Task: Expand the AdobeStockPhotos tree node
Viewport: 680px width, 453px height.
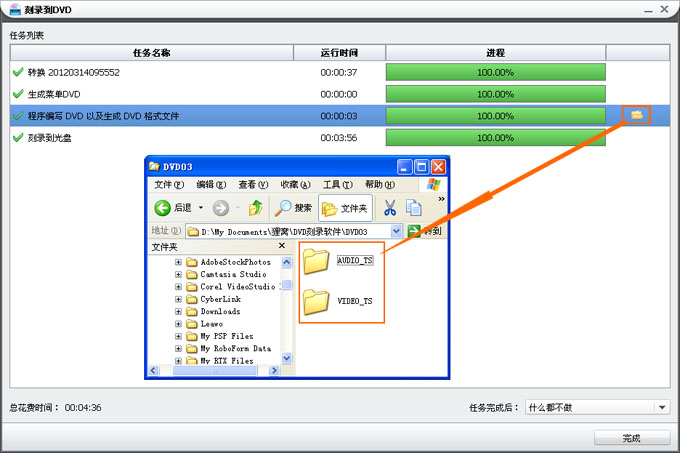Action: (178, 262)
